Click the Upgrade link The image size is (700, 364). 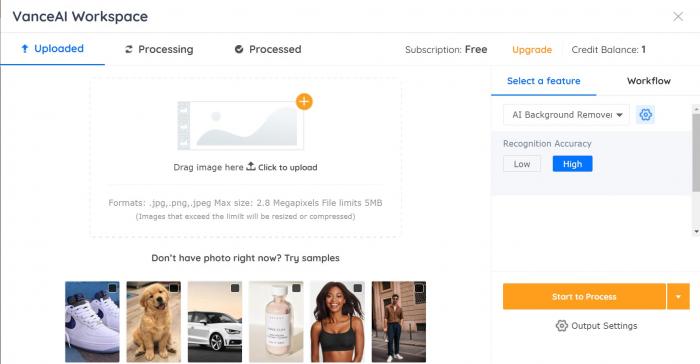(x=532, y=50)
